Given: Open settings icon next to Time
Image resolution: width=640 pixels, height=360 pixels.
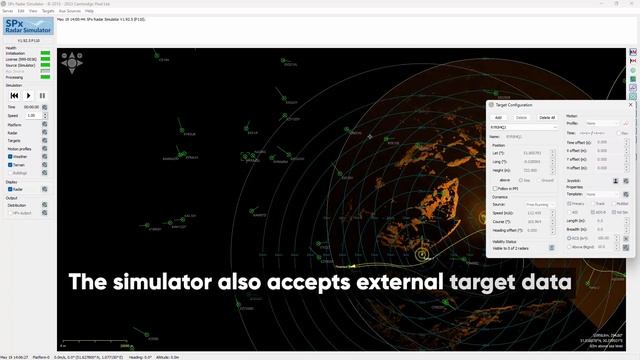Looking at the screenshot, I should 44,107.
